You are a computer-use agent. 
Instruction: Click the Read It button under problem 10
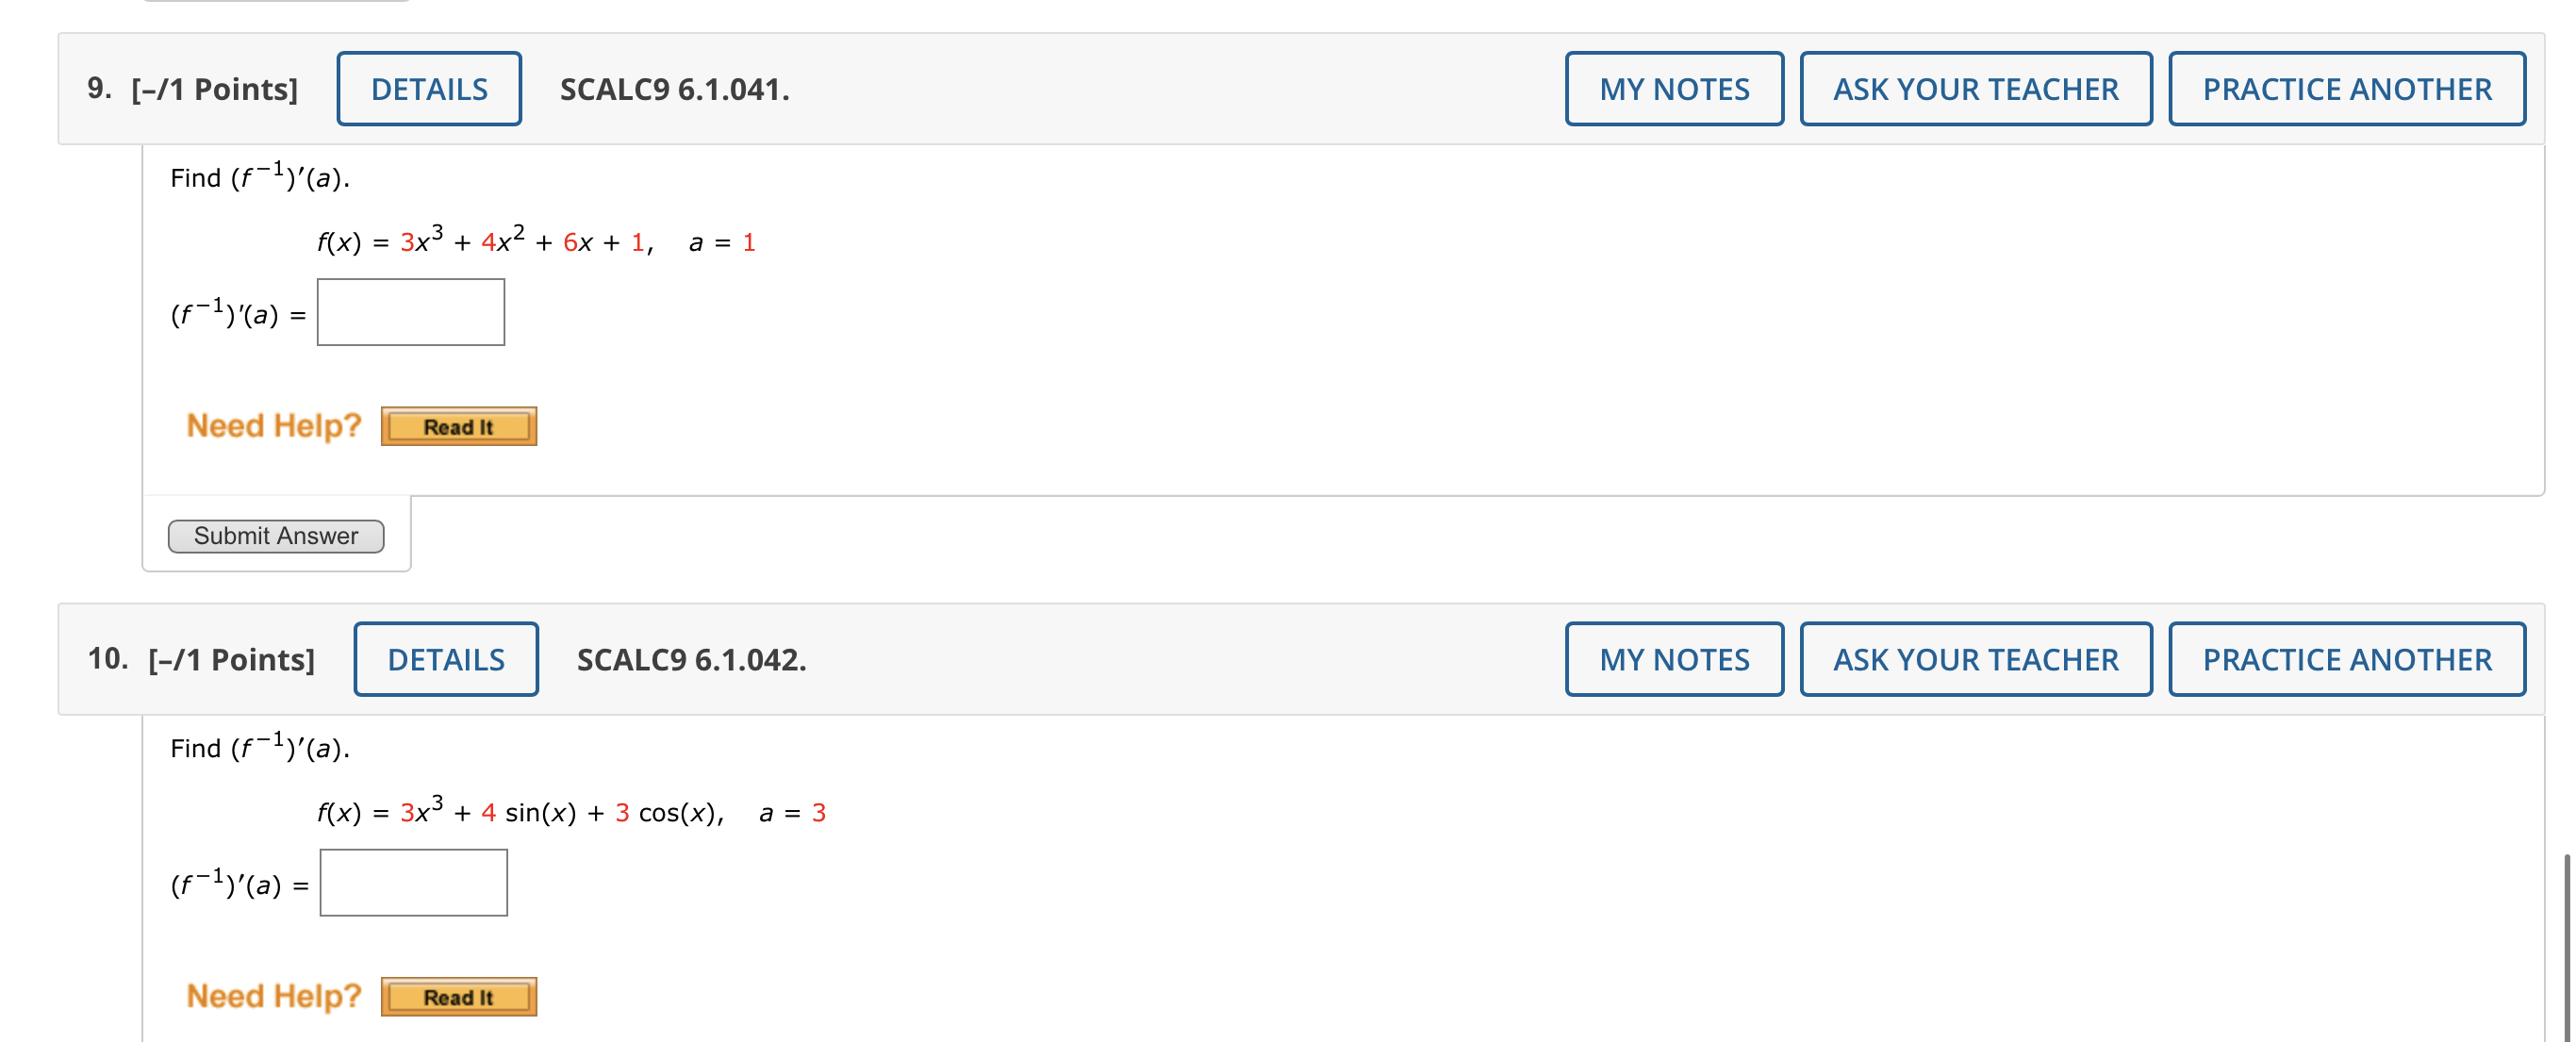click(x=457, y=996)
